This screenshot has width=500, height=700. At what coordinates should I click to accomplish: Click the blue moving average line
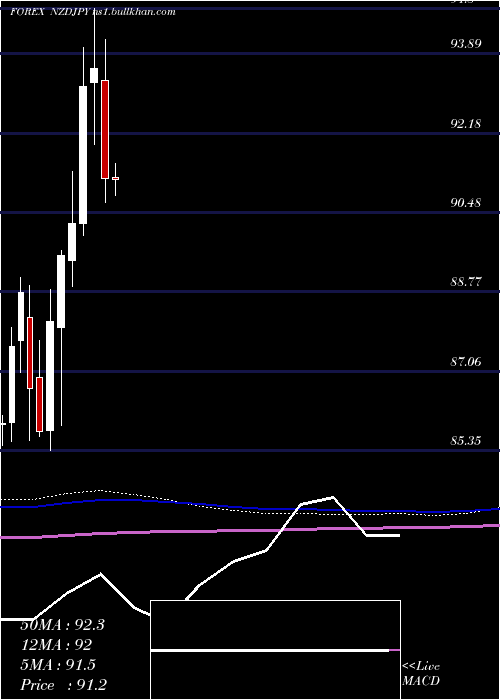tap(250, 507)
